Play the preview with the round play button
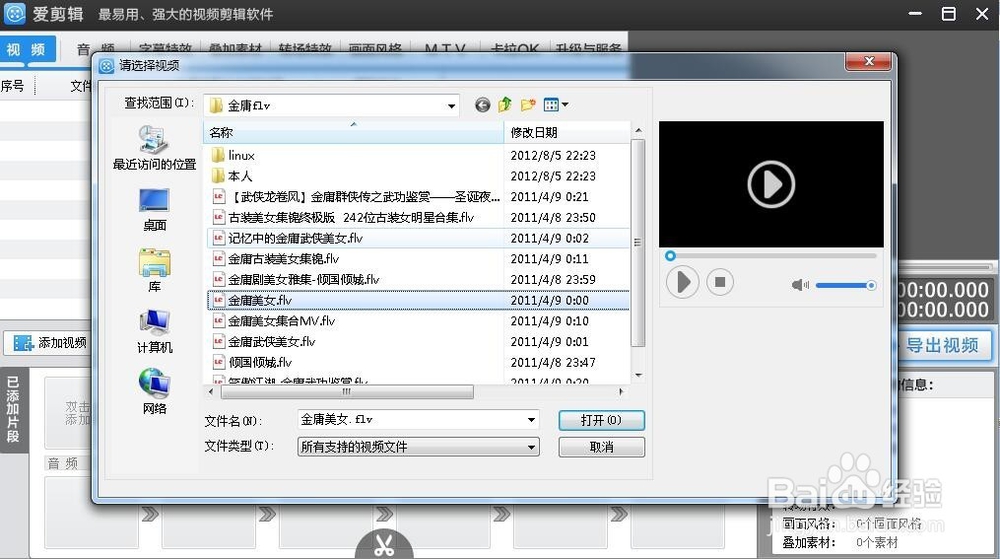The height and width of the screenshot is (559, 1000). 682,282
